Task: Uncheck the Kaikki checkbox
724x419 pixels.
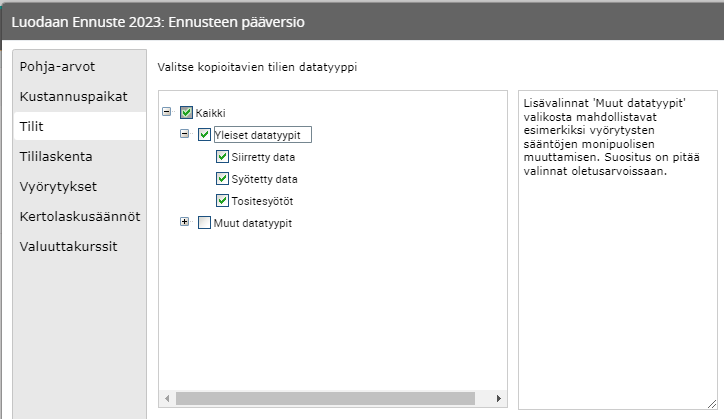Action: click(x=186, y=113)
